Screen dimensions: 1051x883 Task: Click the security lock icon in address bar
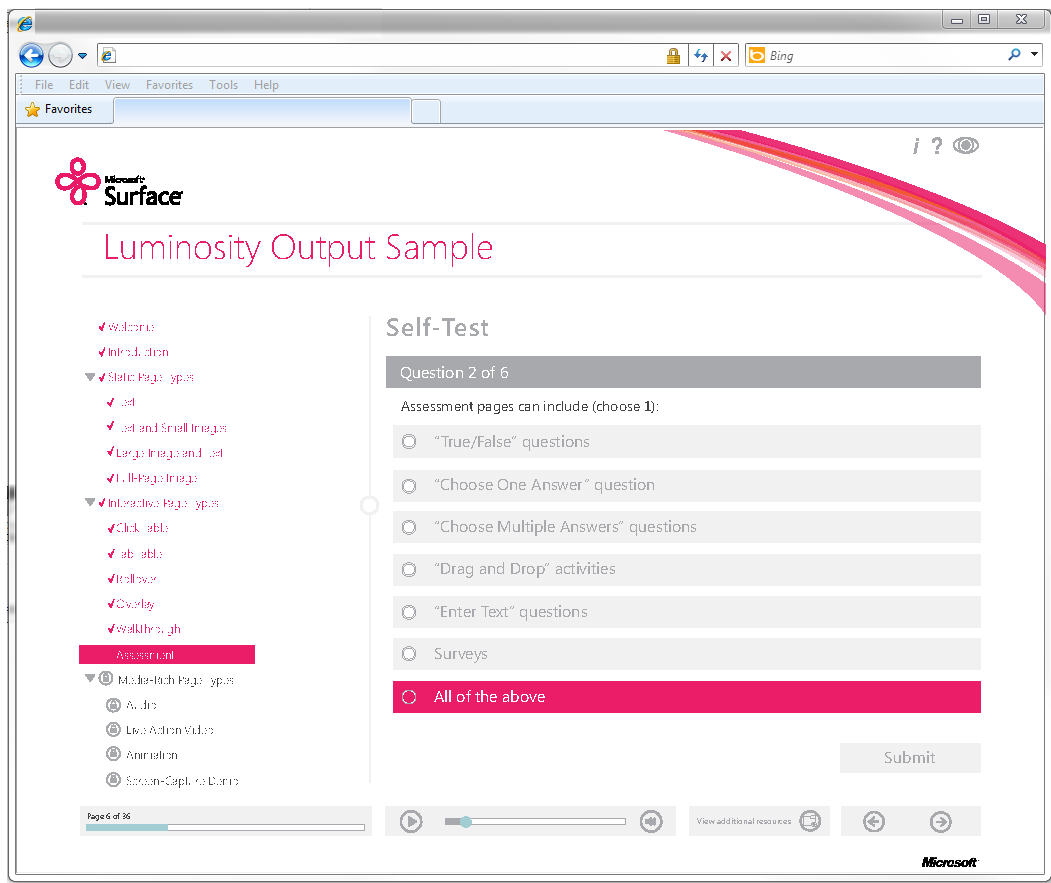673,56
